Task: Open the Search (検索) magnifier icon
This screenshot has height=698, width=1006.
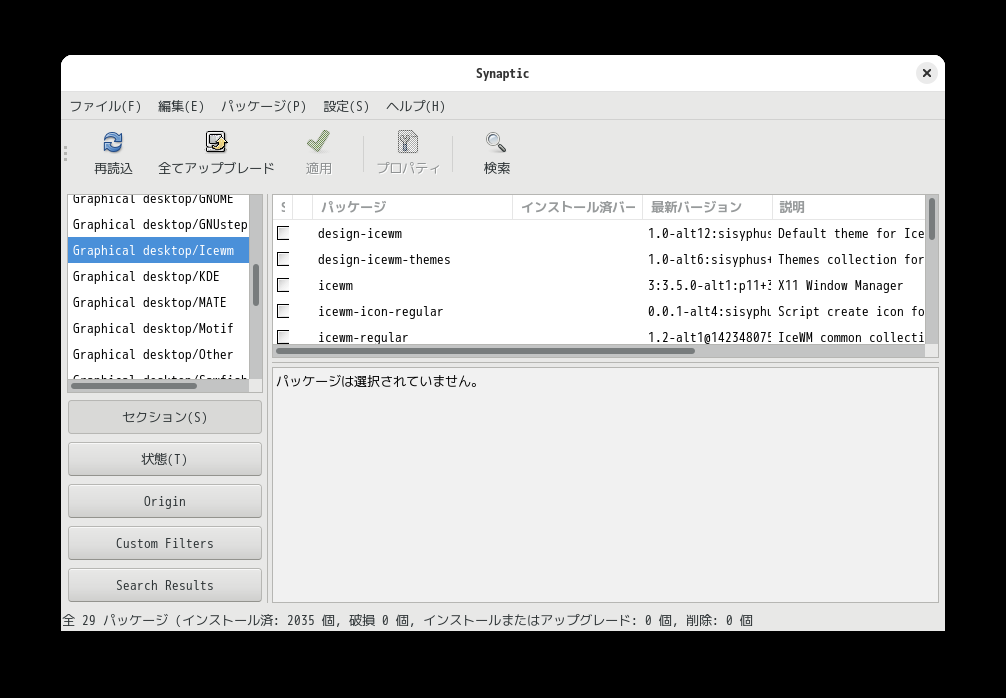Action: (497, 142)
